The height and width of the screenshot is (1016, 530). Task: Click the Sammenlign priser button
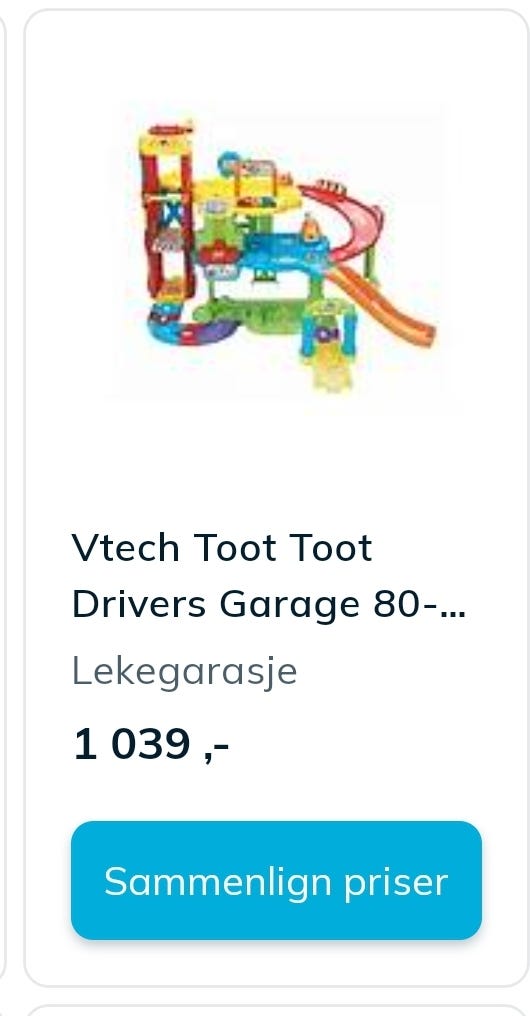(276, 881)
